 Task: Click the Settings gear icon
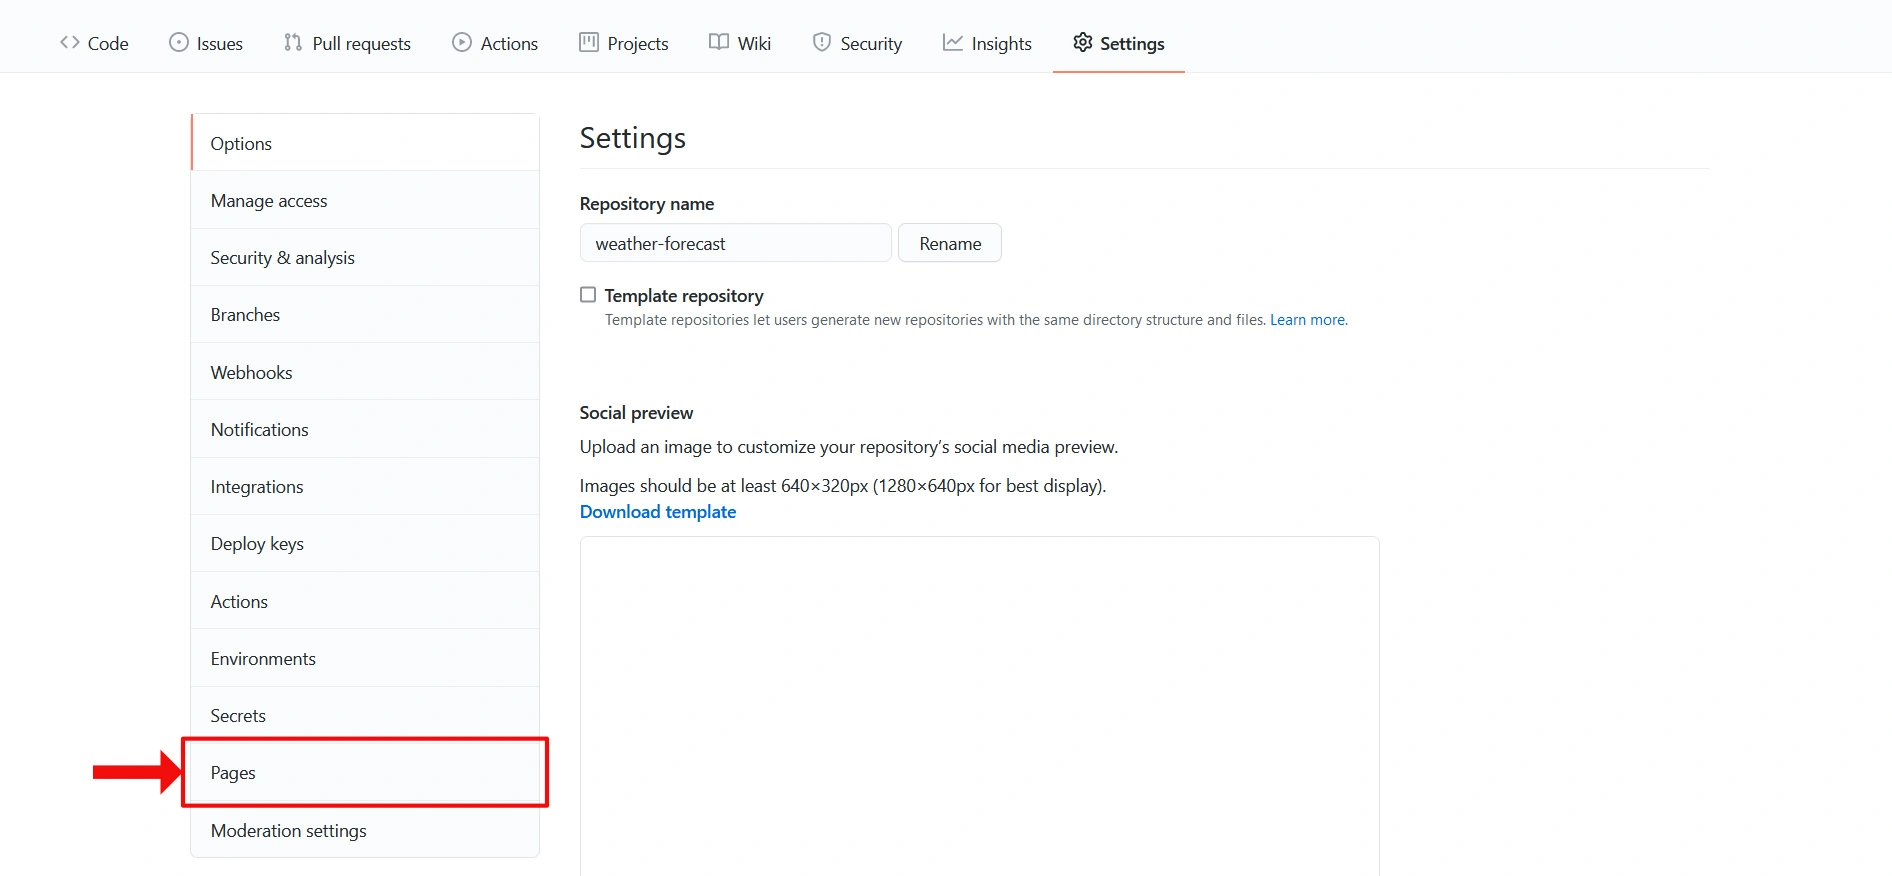(x=1083, y=42)
